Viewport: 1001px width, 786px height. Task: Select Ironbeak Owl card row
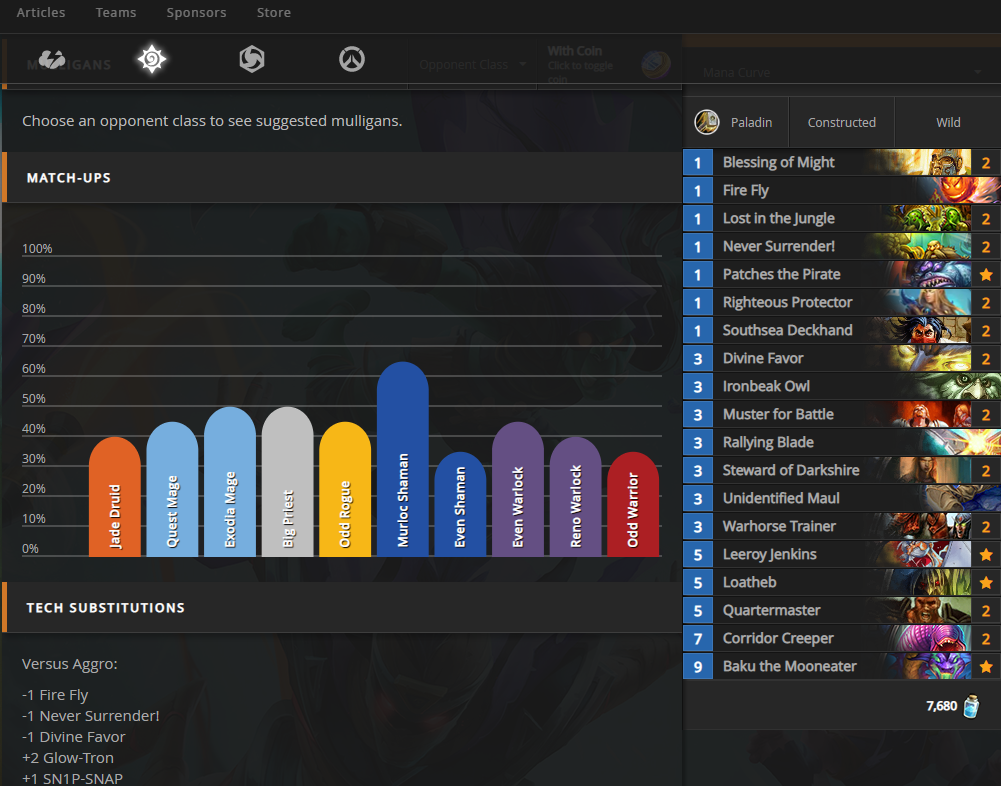pyautogui.click(x=842, y=386)
